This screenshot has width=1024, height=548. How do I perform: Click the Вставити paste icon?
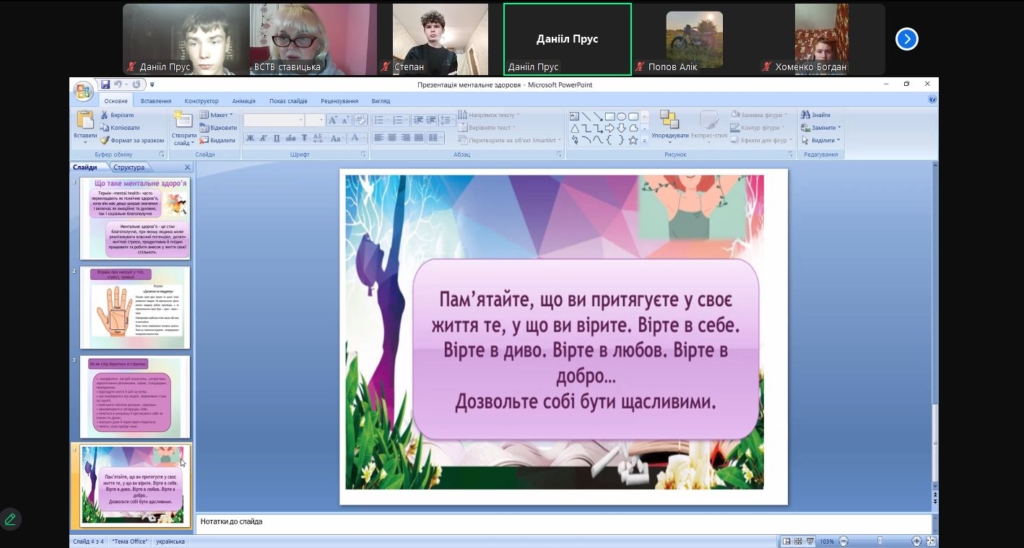tap(85, 121)
